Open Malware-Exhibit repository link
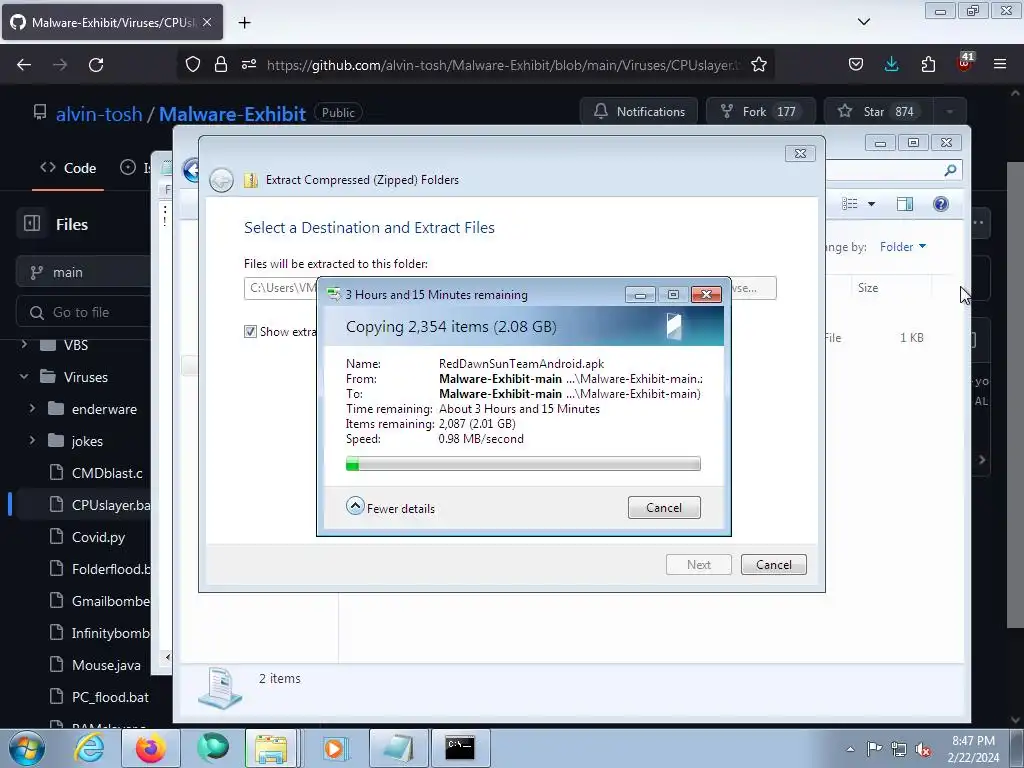The height and width of the screenshot is (768, 1024). [232, 114]
